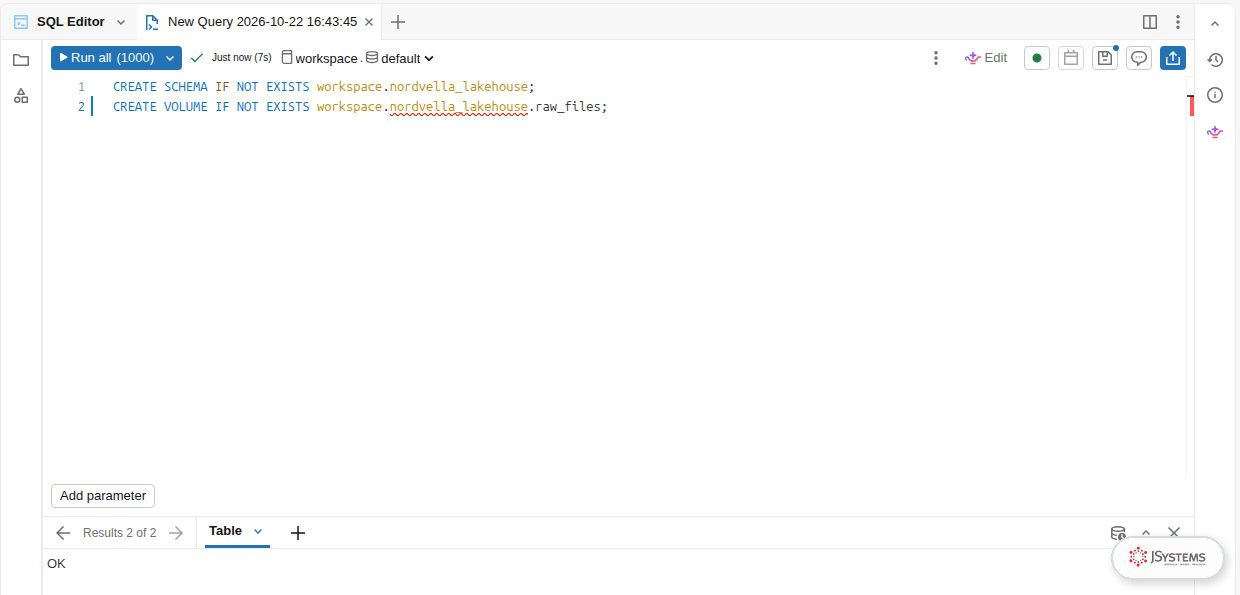Open the Assistant icon in right sidebar
This screenshot has width=1240, height=595.
1215,131
